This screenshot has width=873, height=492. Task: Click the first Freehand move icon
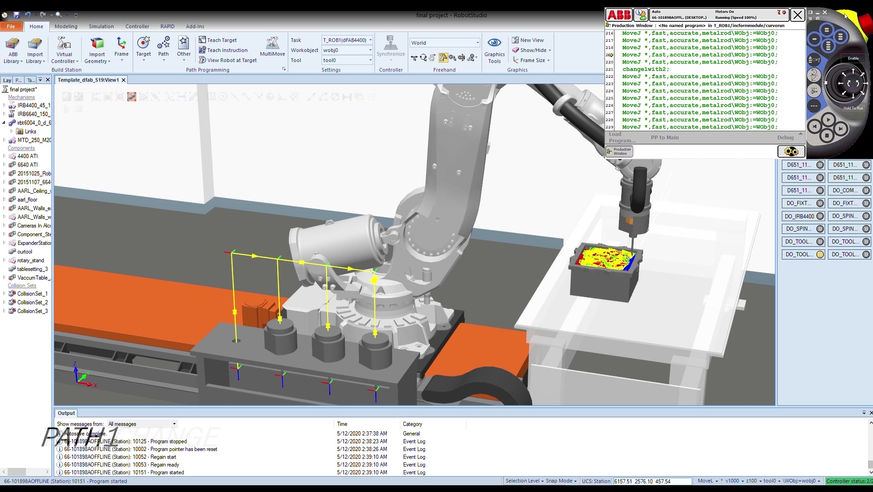414,57
